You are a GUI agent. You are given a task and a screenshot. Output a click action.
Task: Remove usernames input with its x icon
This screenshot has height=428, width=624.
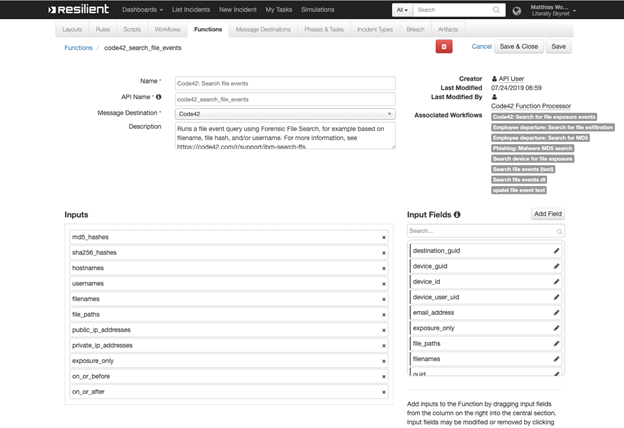(384, 284)
